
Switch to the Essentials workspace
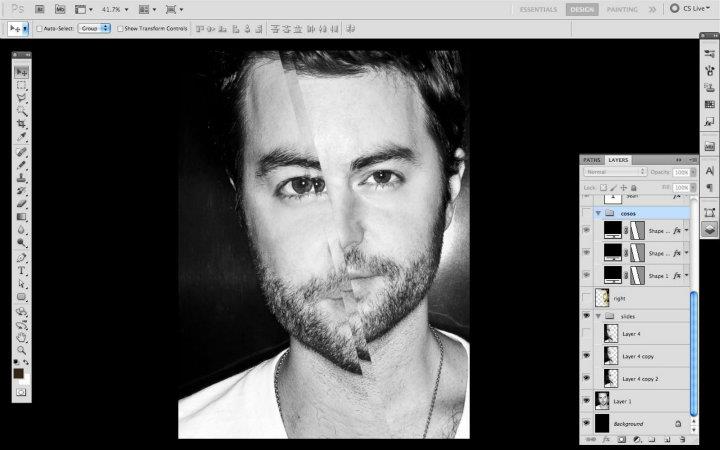(538, 9)
